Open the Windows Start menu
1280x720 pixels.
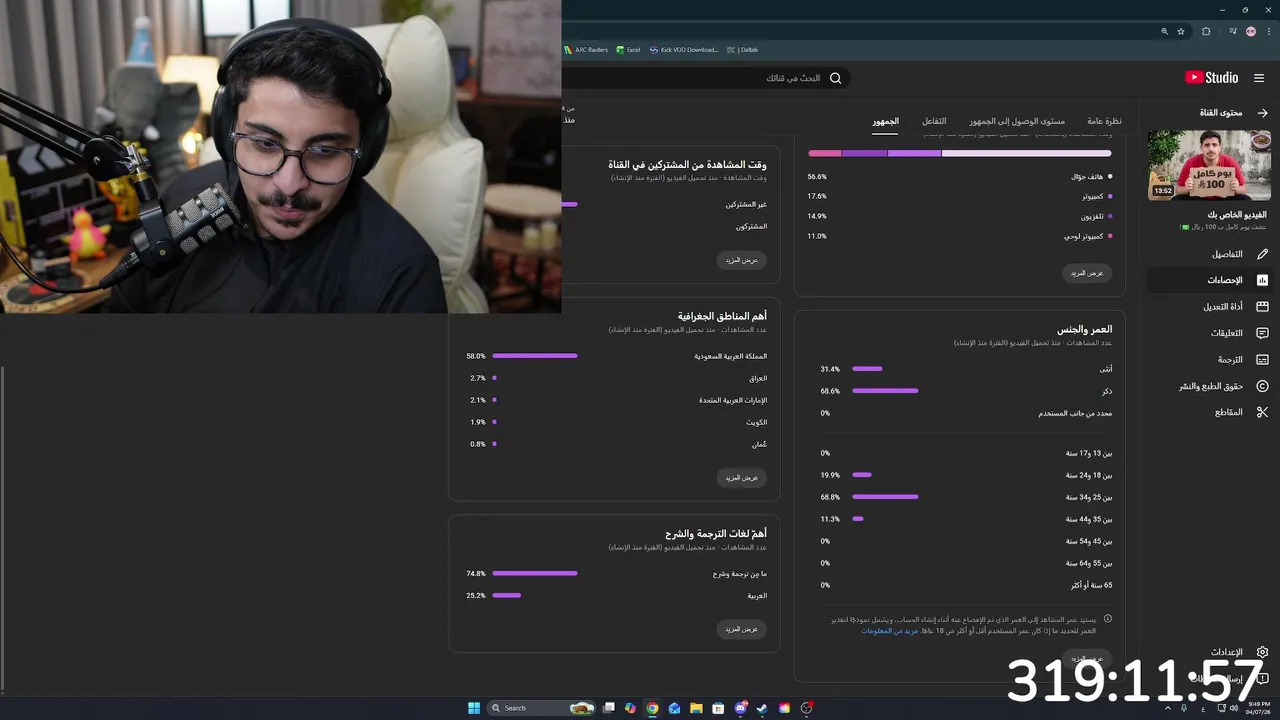(474, 708)
